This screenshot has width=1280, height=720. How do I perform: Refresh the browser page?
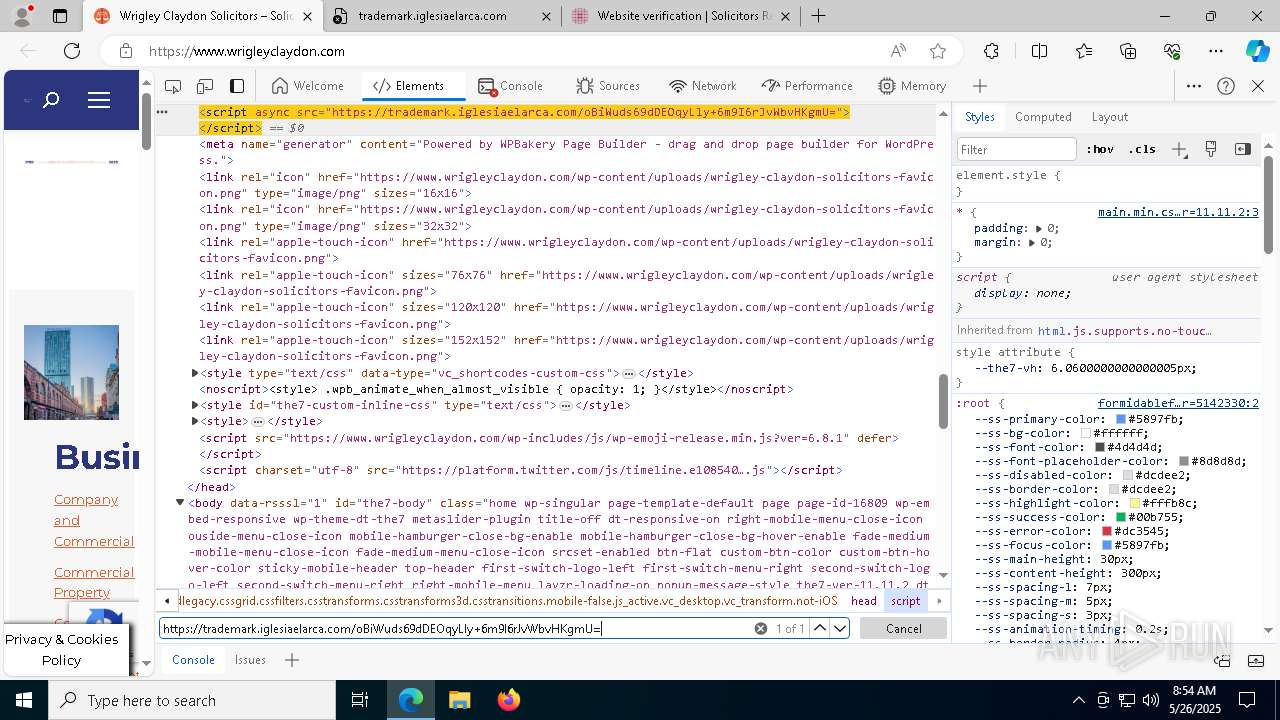click(72, 51)
